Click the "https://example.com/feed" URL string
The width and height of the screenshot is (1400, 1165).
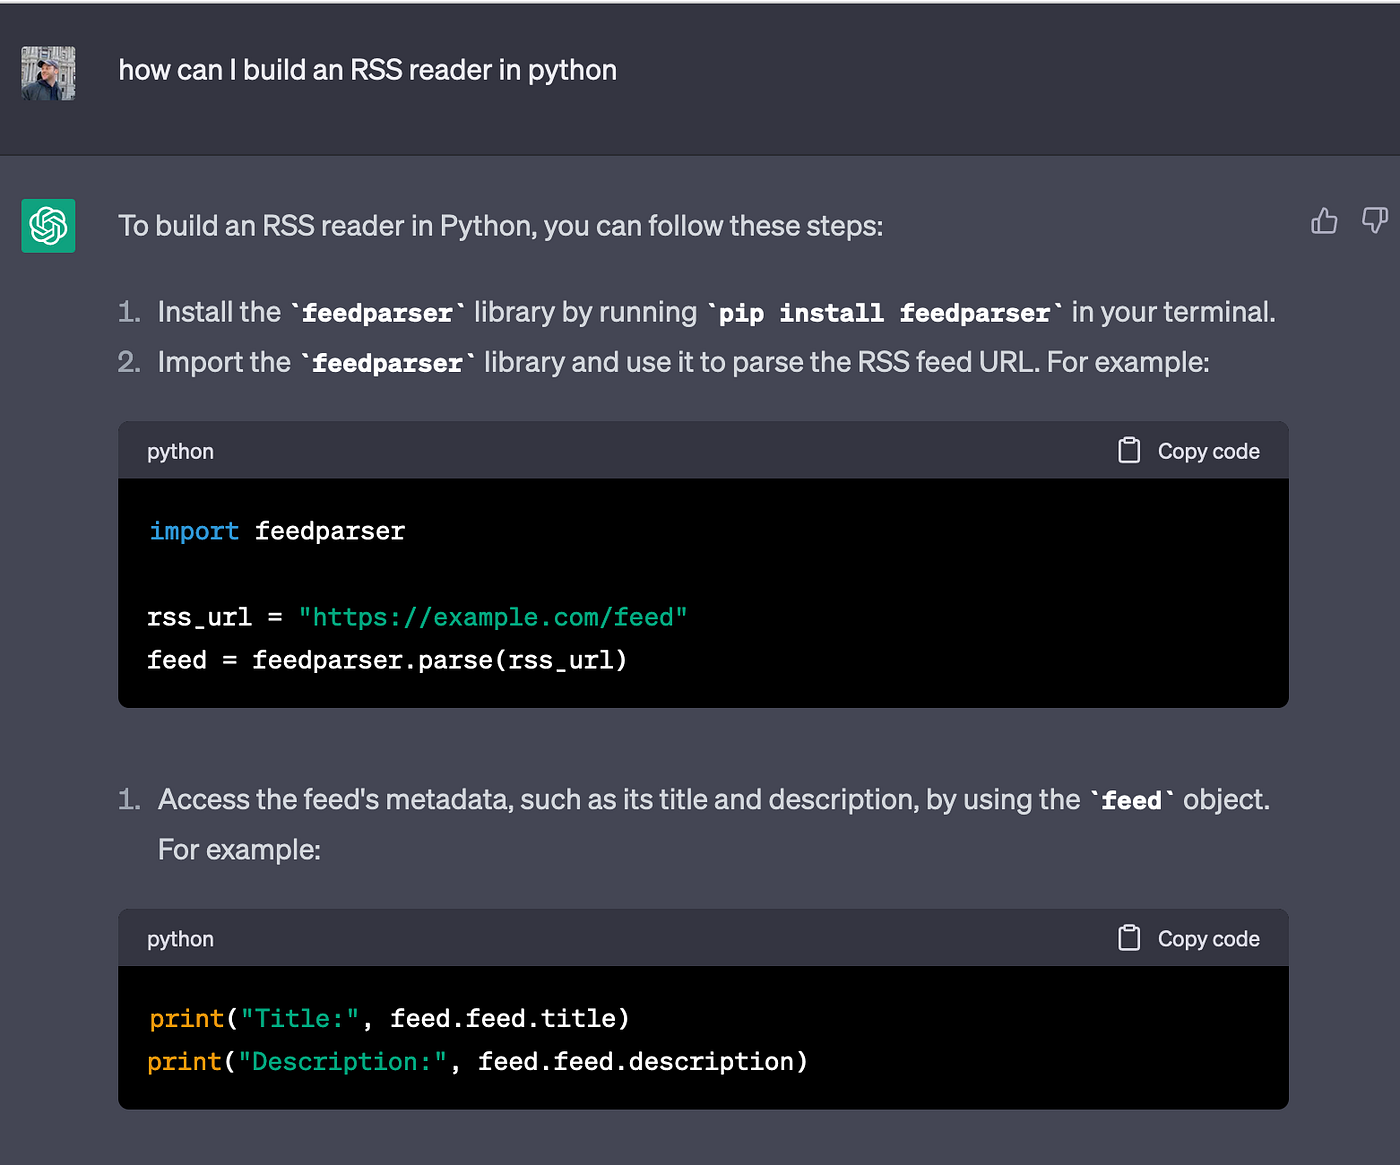point(492,617)
